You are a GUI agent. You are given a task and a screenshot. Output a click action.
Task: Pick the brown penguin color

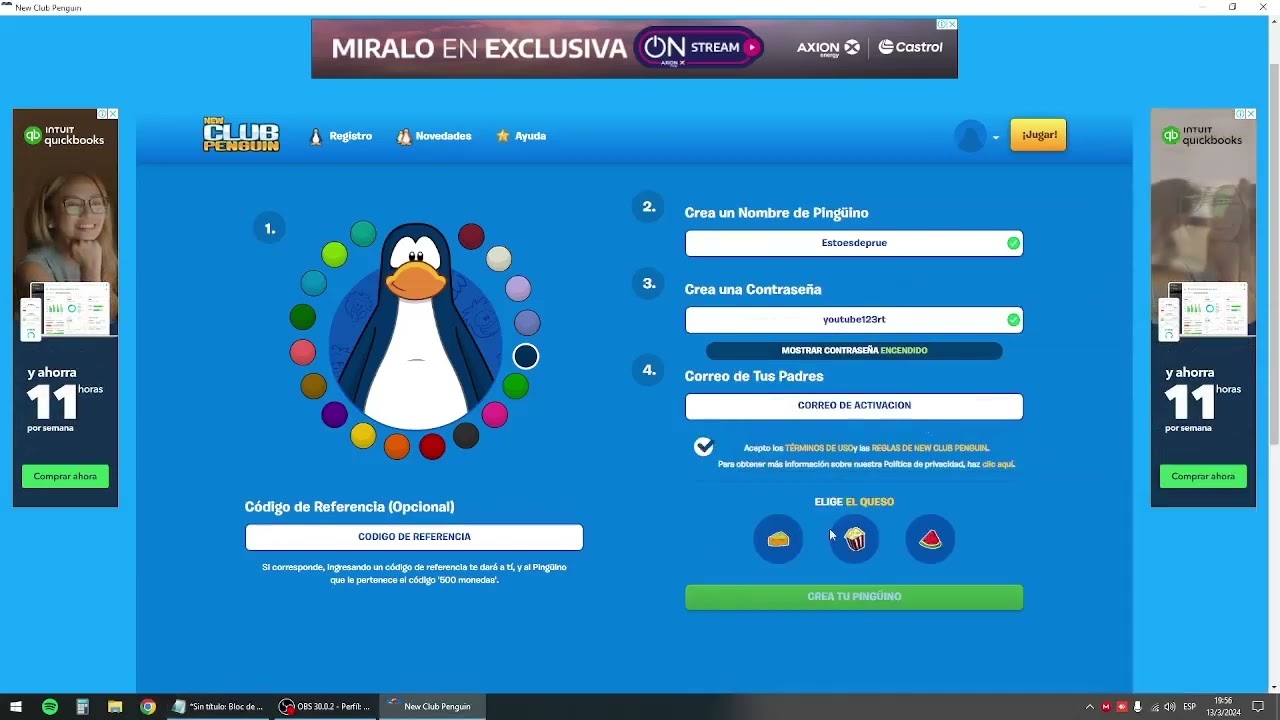click(x=314, y=386)
